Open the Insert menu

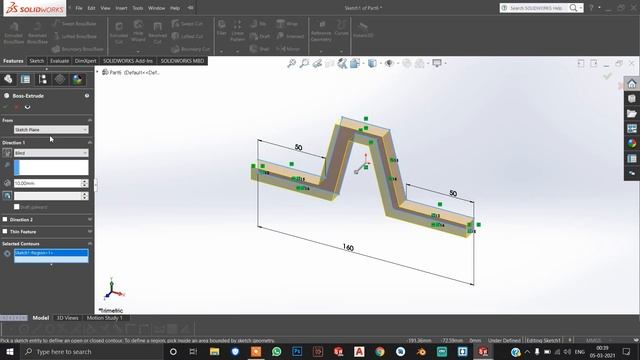click(x=121, y=8)
